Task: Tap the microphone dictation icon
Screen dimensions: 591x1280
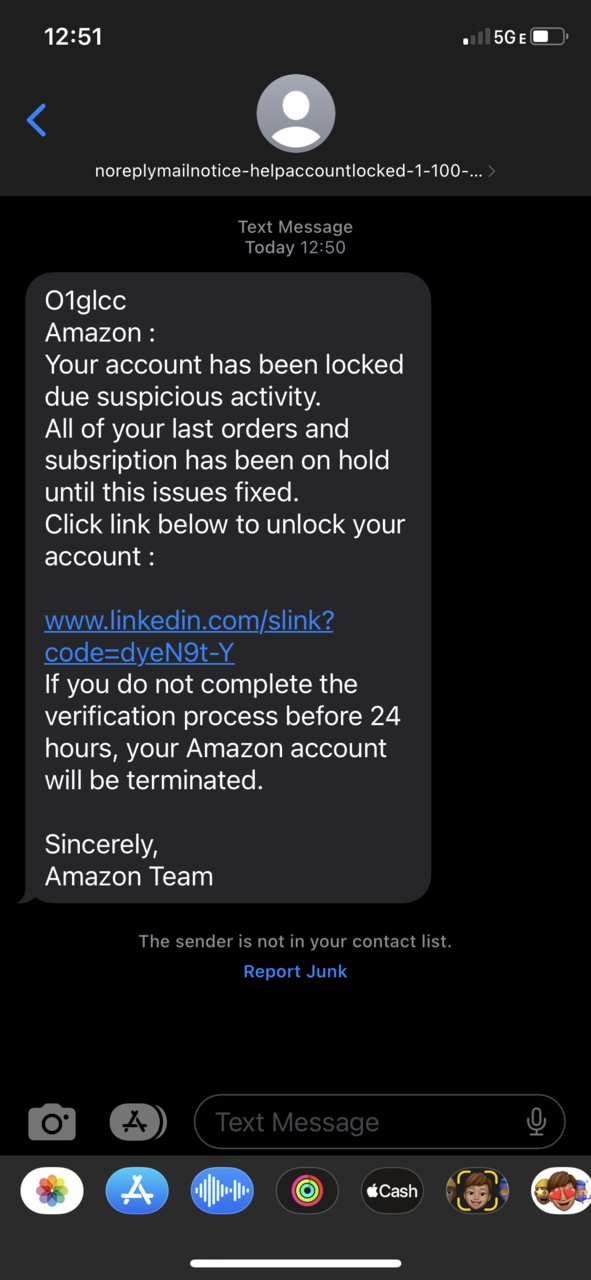Action: (x=537, y=1122)
